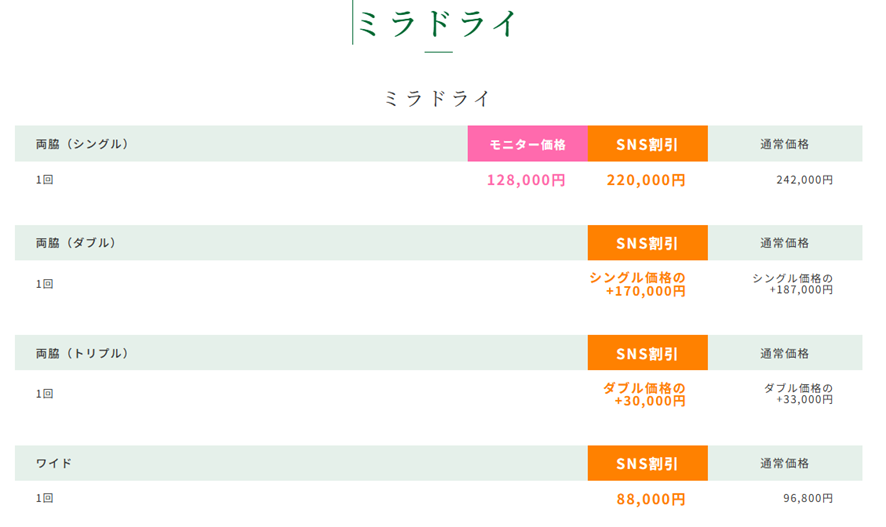Image resolution: width=886 pixels, height=527 pixels.
Task: Click the SNS割引 badge in 両脇（シングル） row
Action: click(647, 144)
